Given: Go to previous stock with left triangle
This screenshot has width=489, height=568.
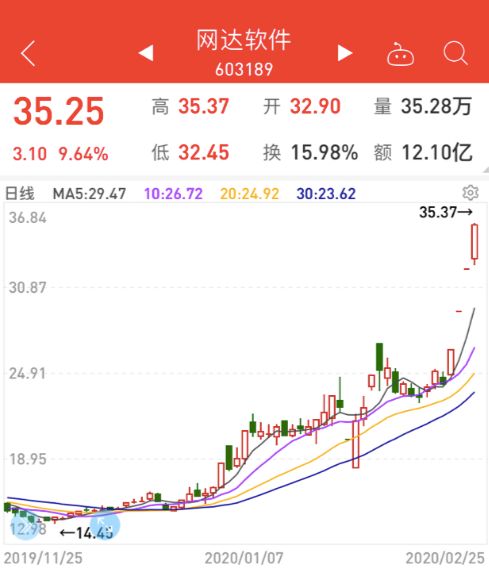Looking at the screenshot, I should [146, 53].
